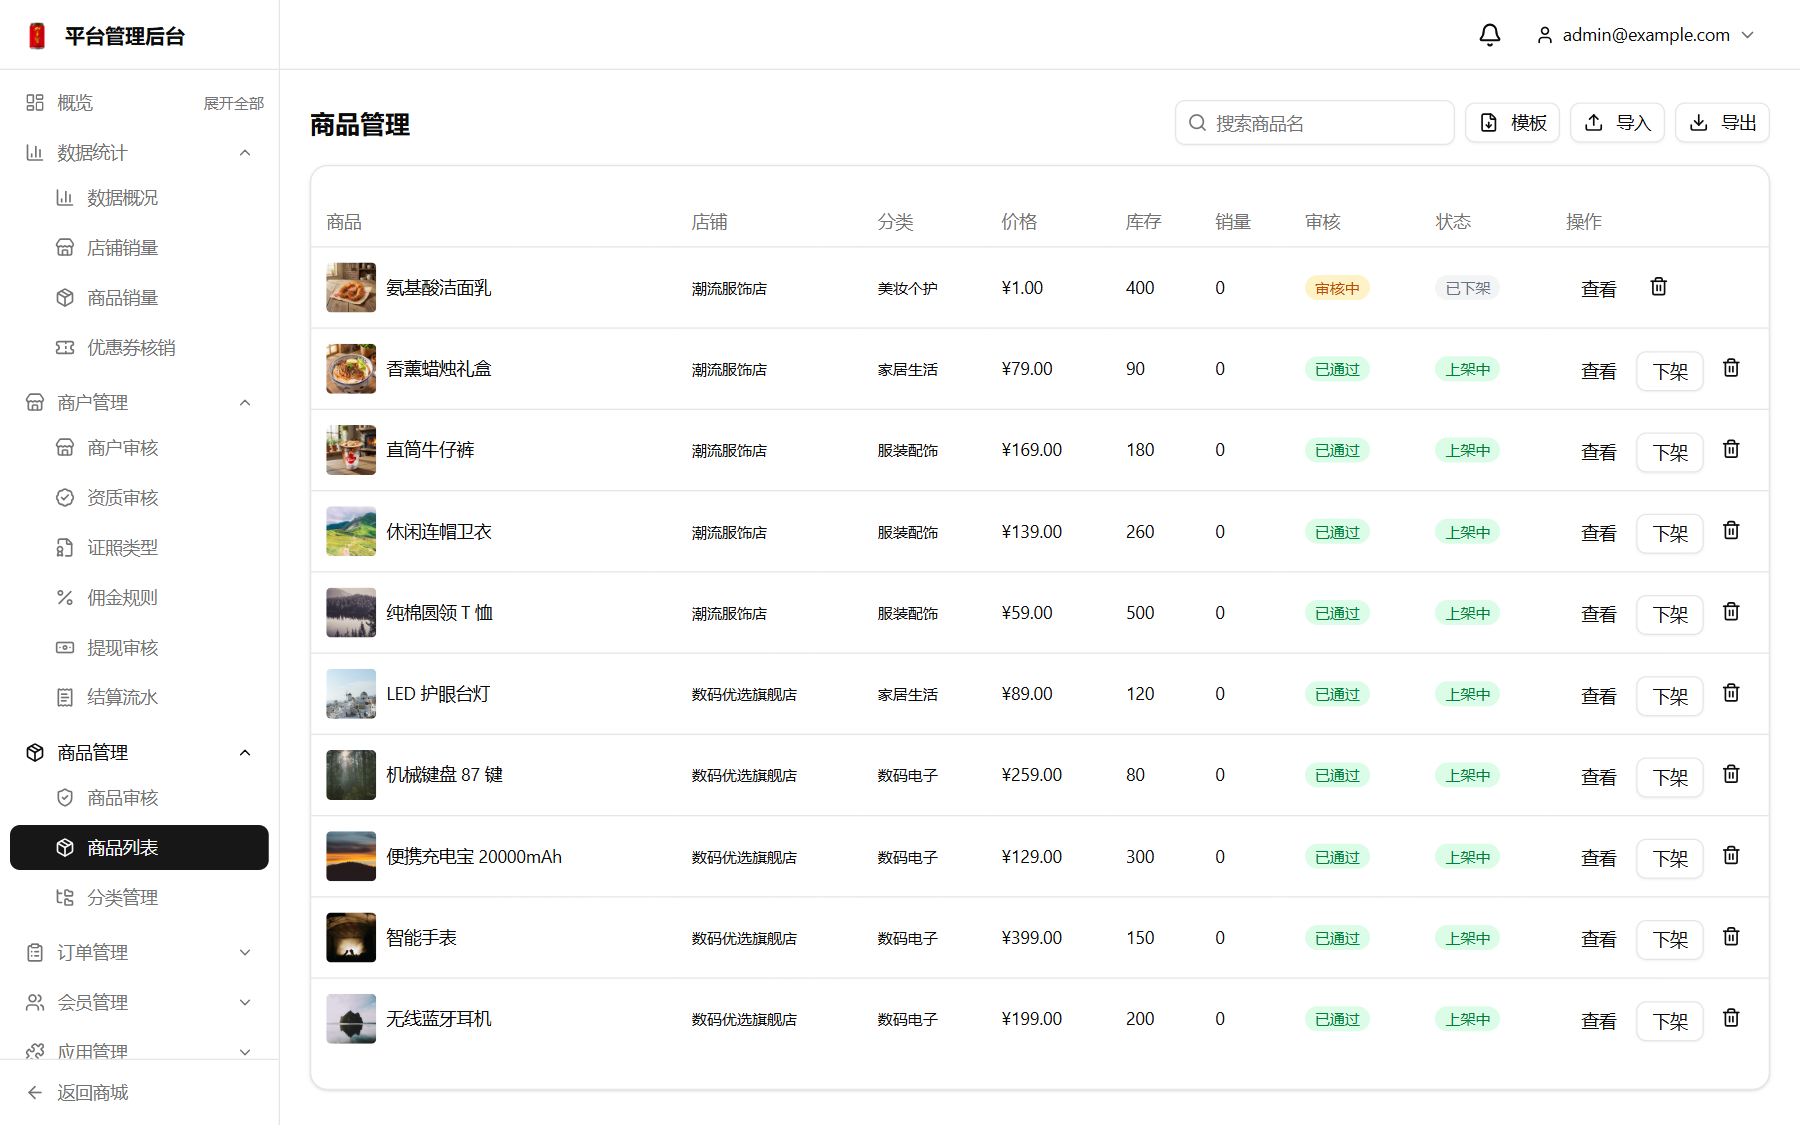Open the notifications bell

pos(1490,35)
